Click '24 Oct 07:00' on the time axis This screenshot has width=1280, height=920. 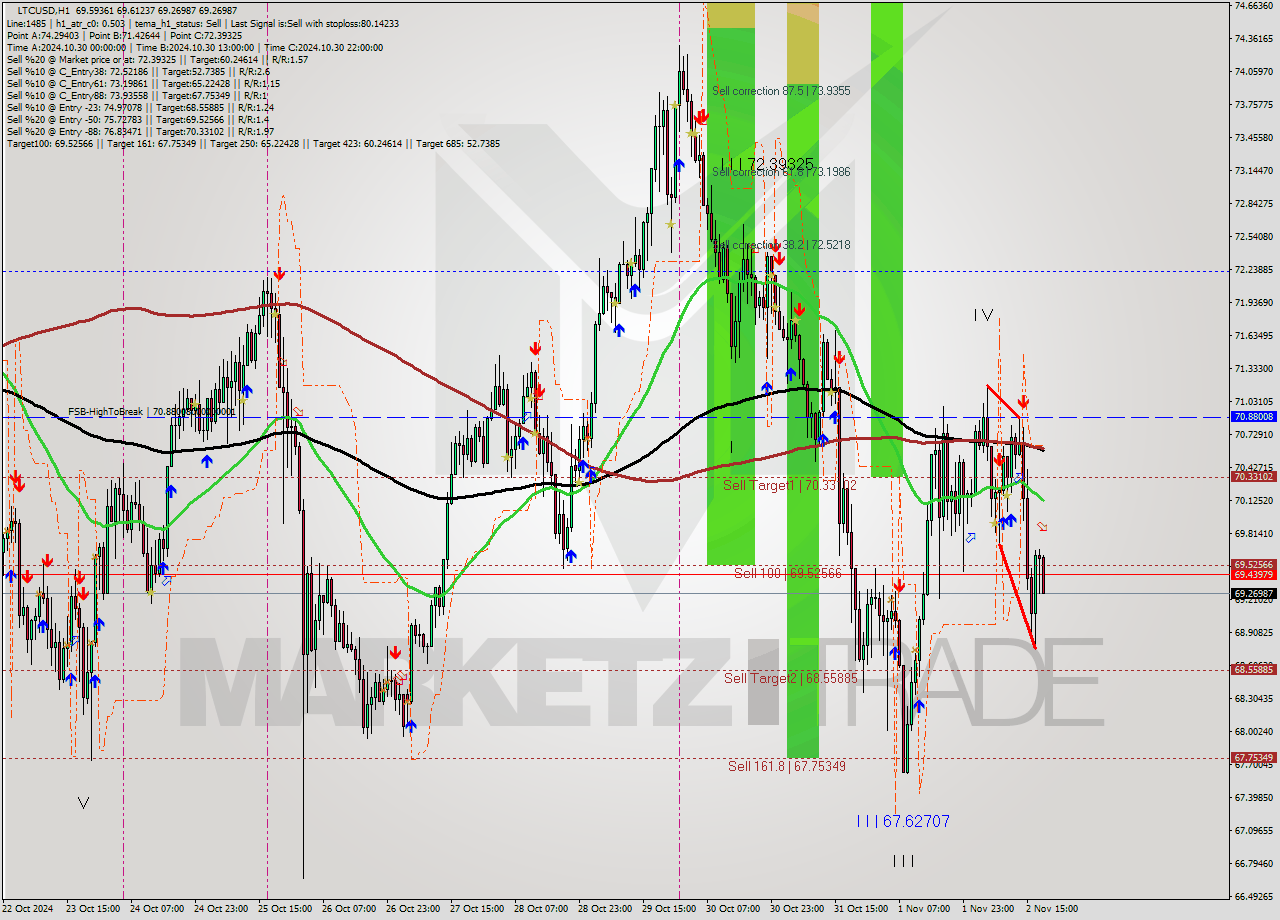pos(157,909)
